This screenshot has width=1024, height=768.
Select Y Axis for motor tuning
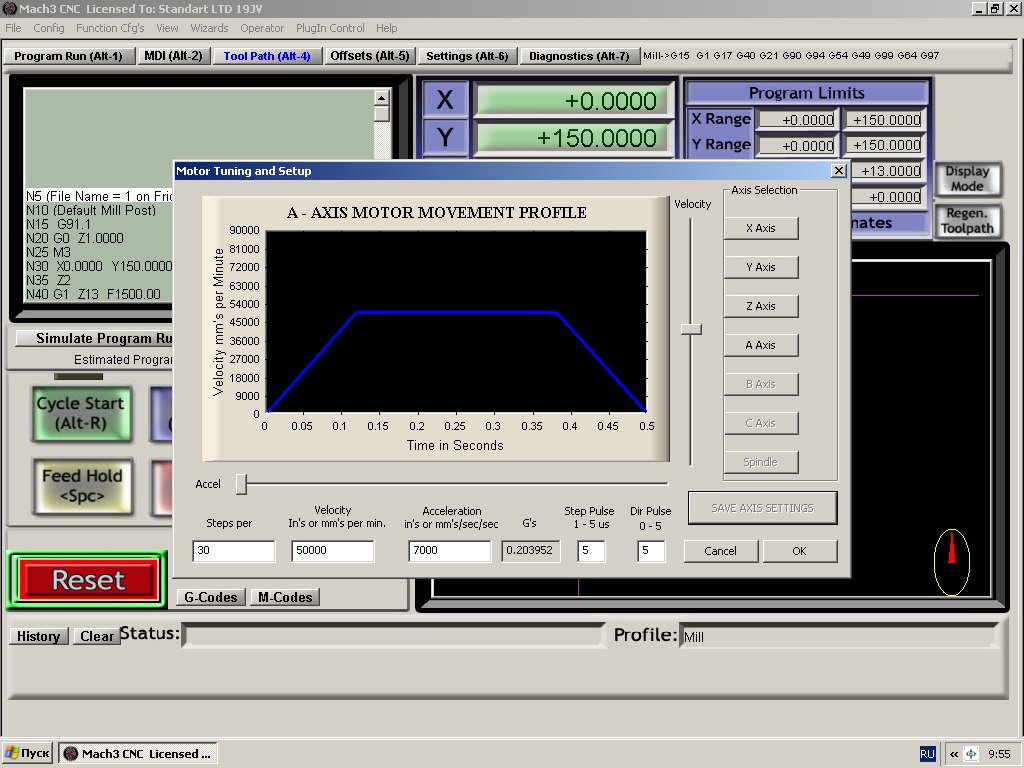760,267
